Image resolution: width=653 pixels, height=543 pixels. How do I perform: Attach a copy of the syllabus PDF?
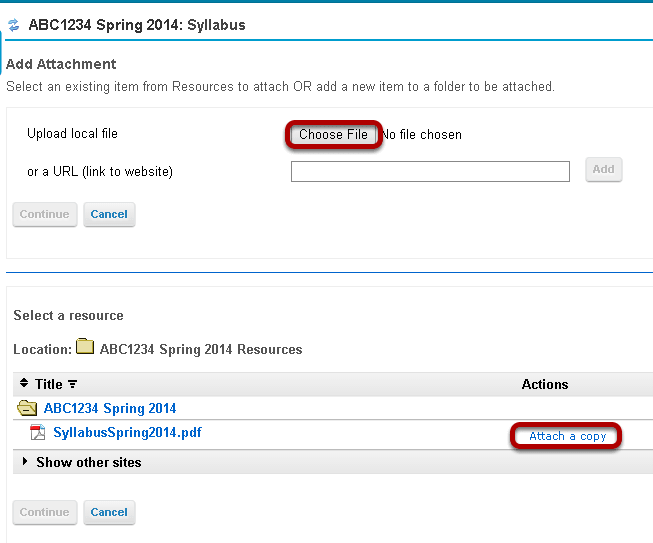point(567,436)
